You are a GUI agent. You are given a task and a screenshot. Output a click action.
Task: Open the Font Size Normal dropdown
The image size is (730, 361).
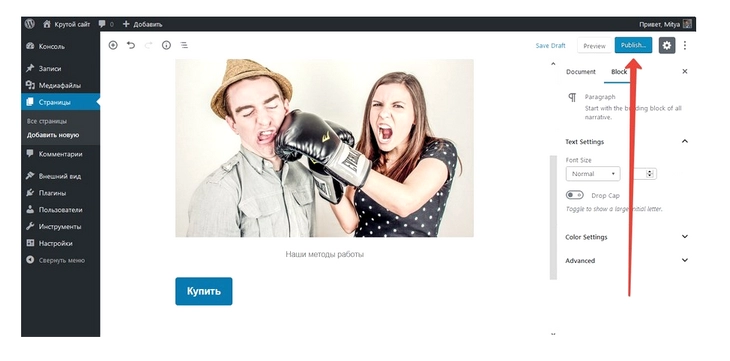593,174
